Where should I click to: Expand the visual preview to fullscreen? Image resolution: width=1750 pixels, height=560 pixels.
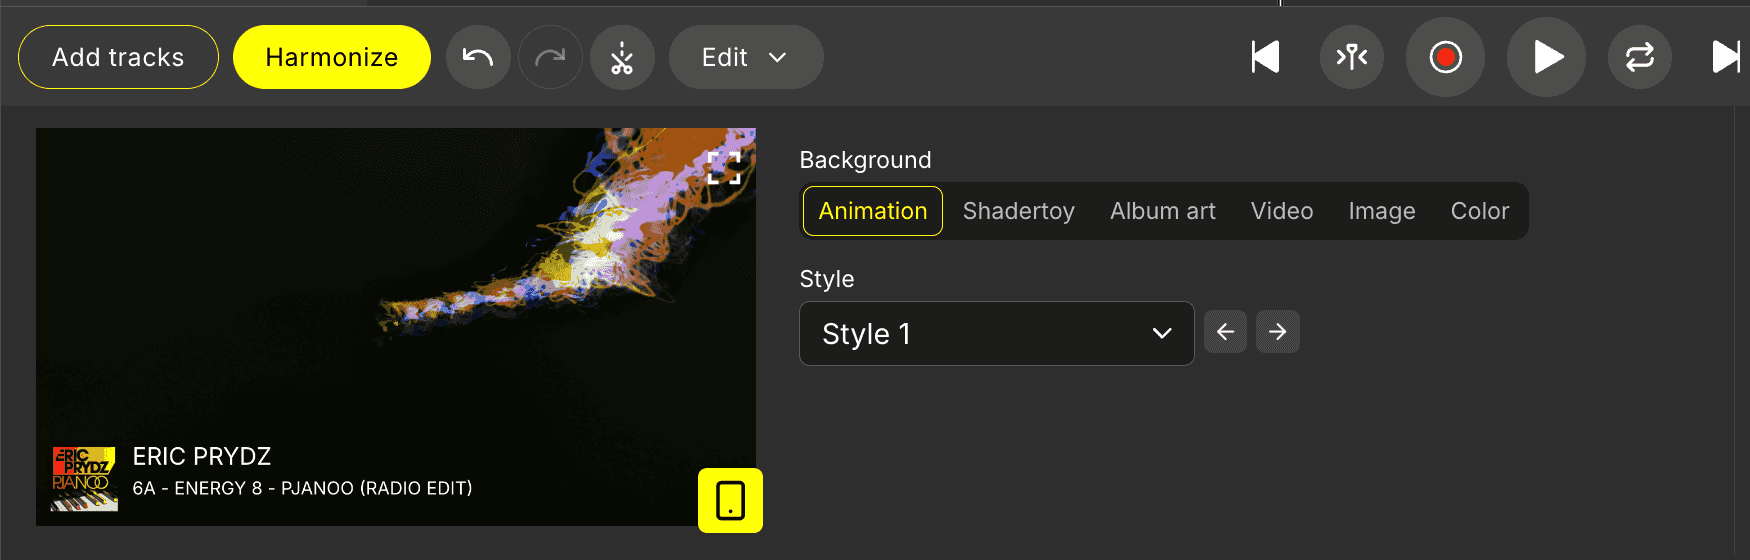[724, 168]
